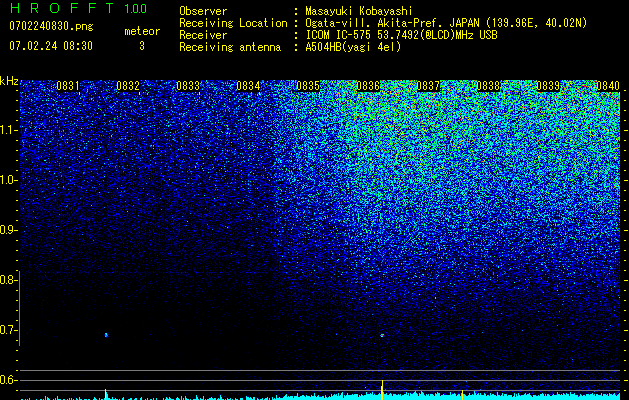Viewport: 629px width, 400px height.
Task: Click the 1.1 kHz axis label
Action: click(x=9, y=130)
